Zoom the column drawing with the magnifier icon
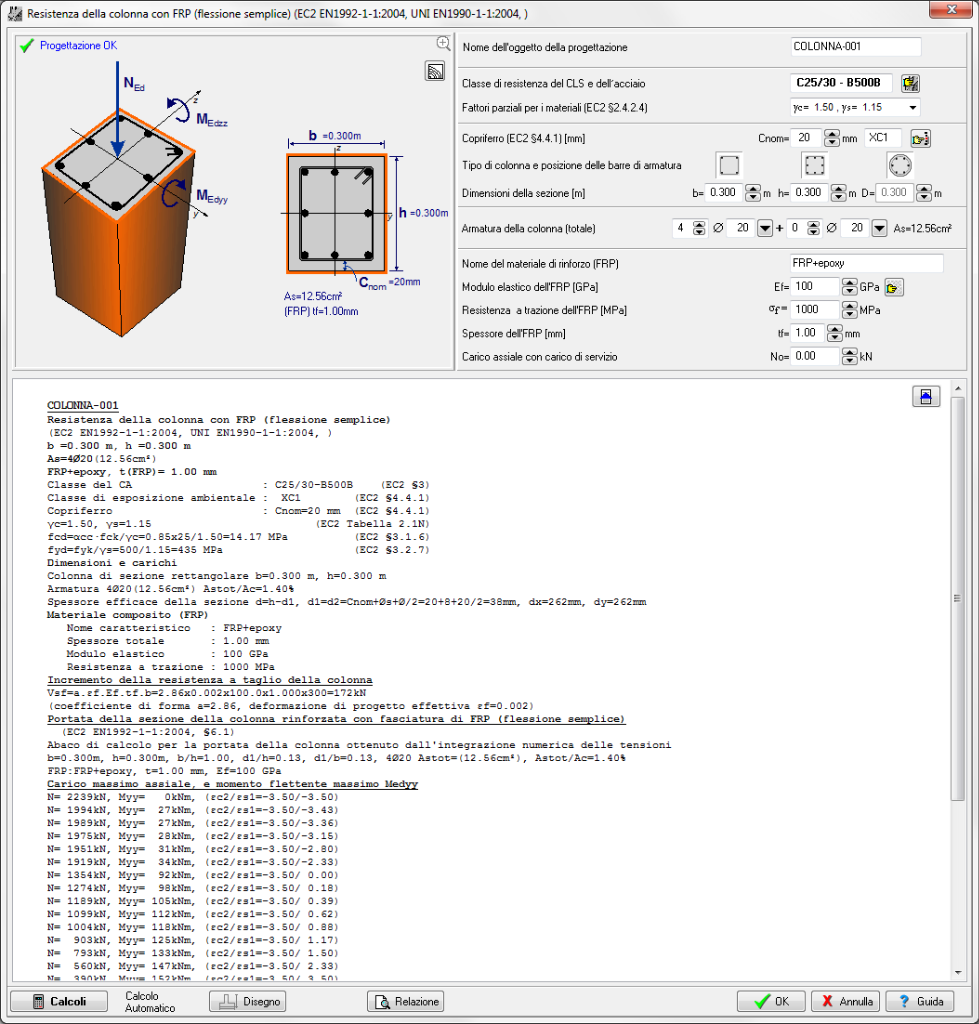 [443, 44]
